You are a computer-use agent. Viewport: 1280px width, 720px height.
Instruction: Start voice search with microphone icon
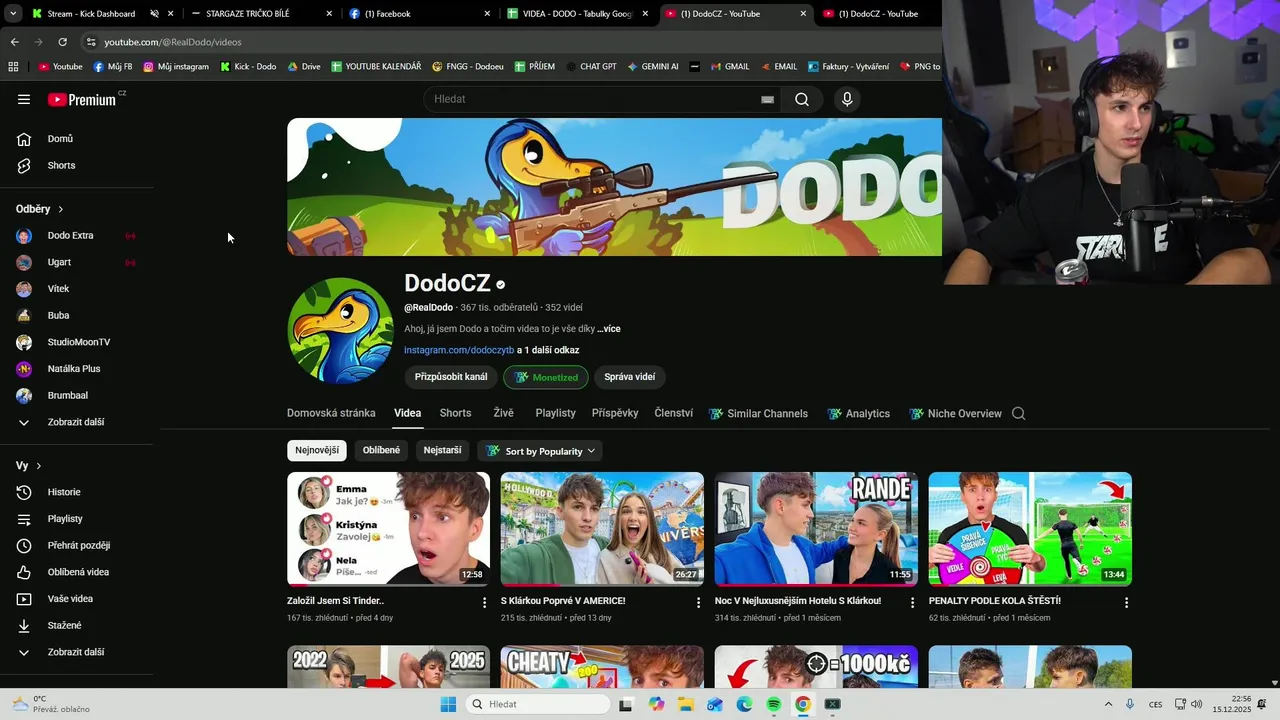point(847,99)
